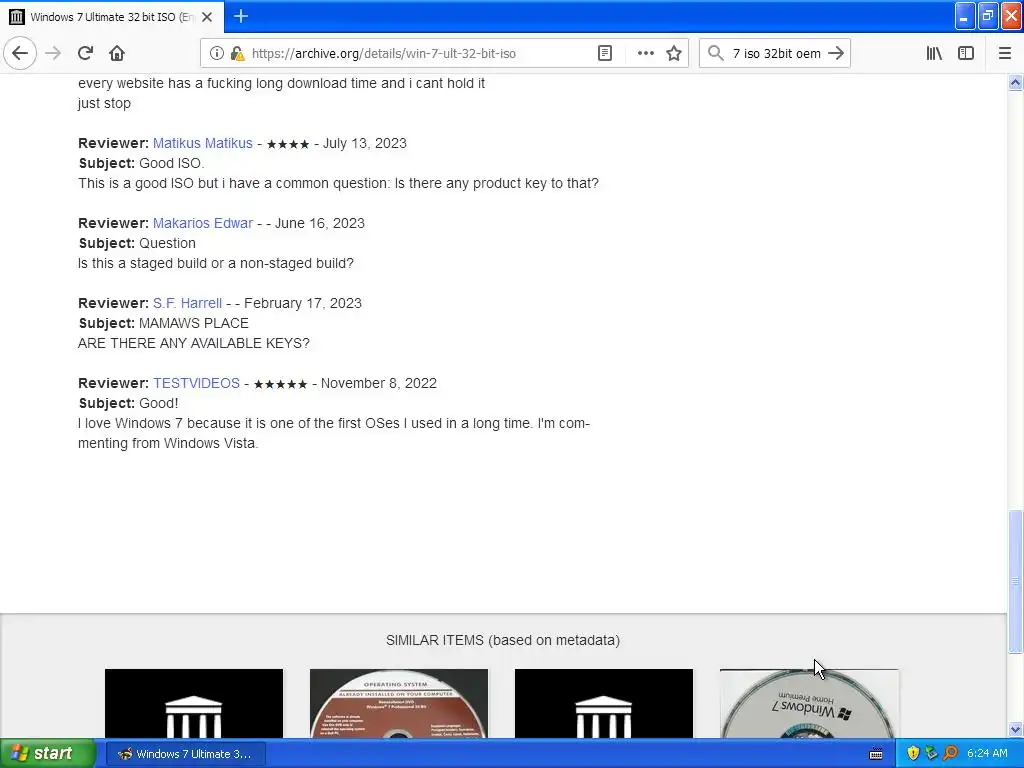Click ARE THERE ANY AVAILABLE KEYS? text
Viewport: 1024px width, 768px height.
tap(194, 343)
